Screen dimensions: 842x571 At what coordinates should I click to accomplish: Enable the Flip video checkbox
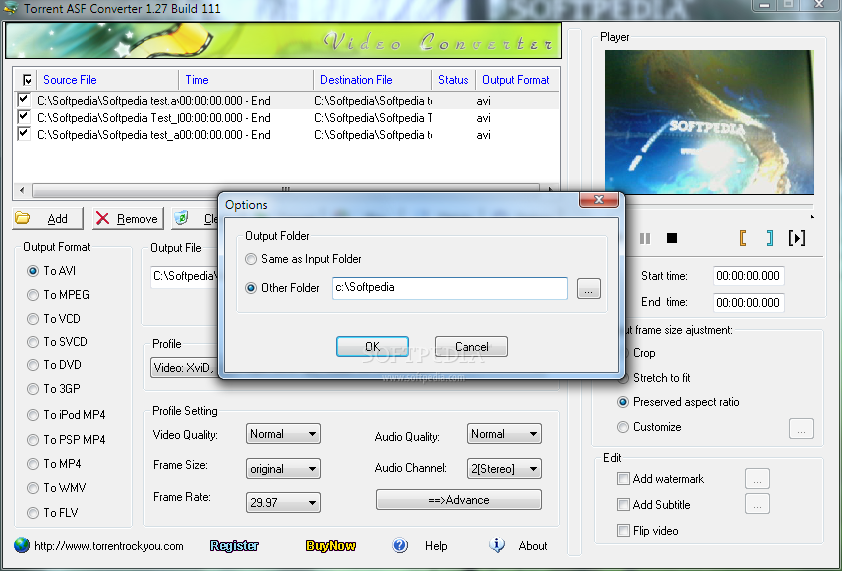click(623, 531)
